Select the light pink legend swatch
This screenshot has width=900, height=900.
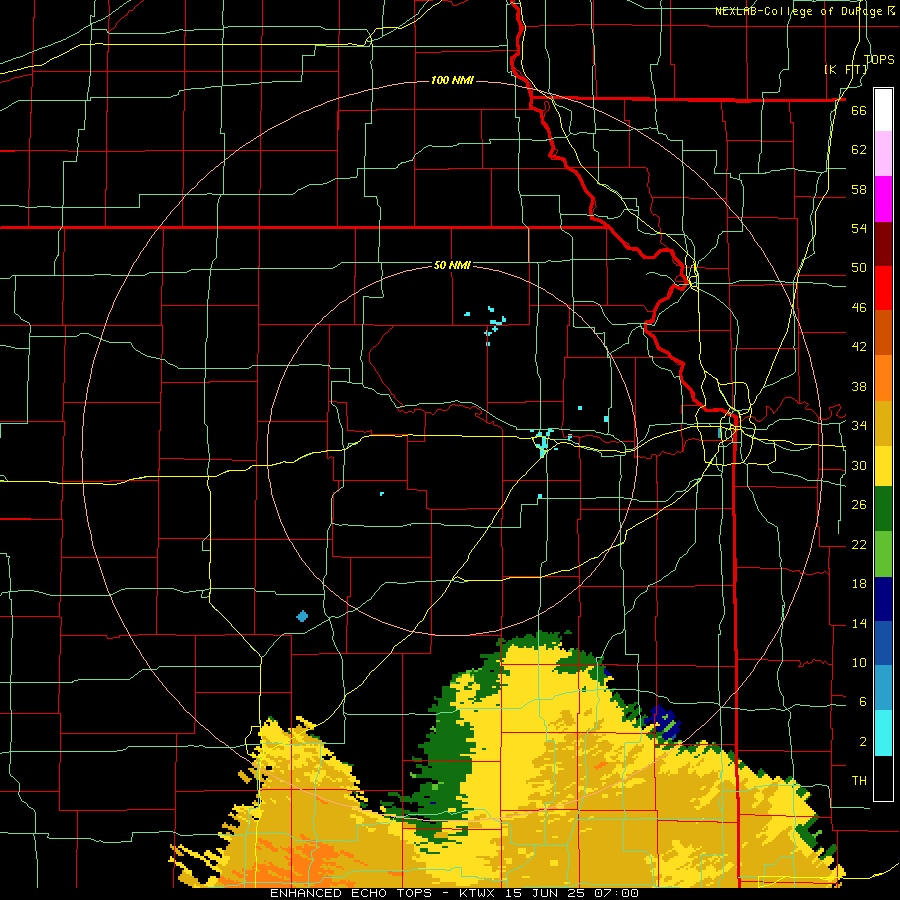click(x=883, y=154)
